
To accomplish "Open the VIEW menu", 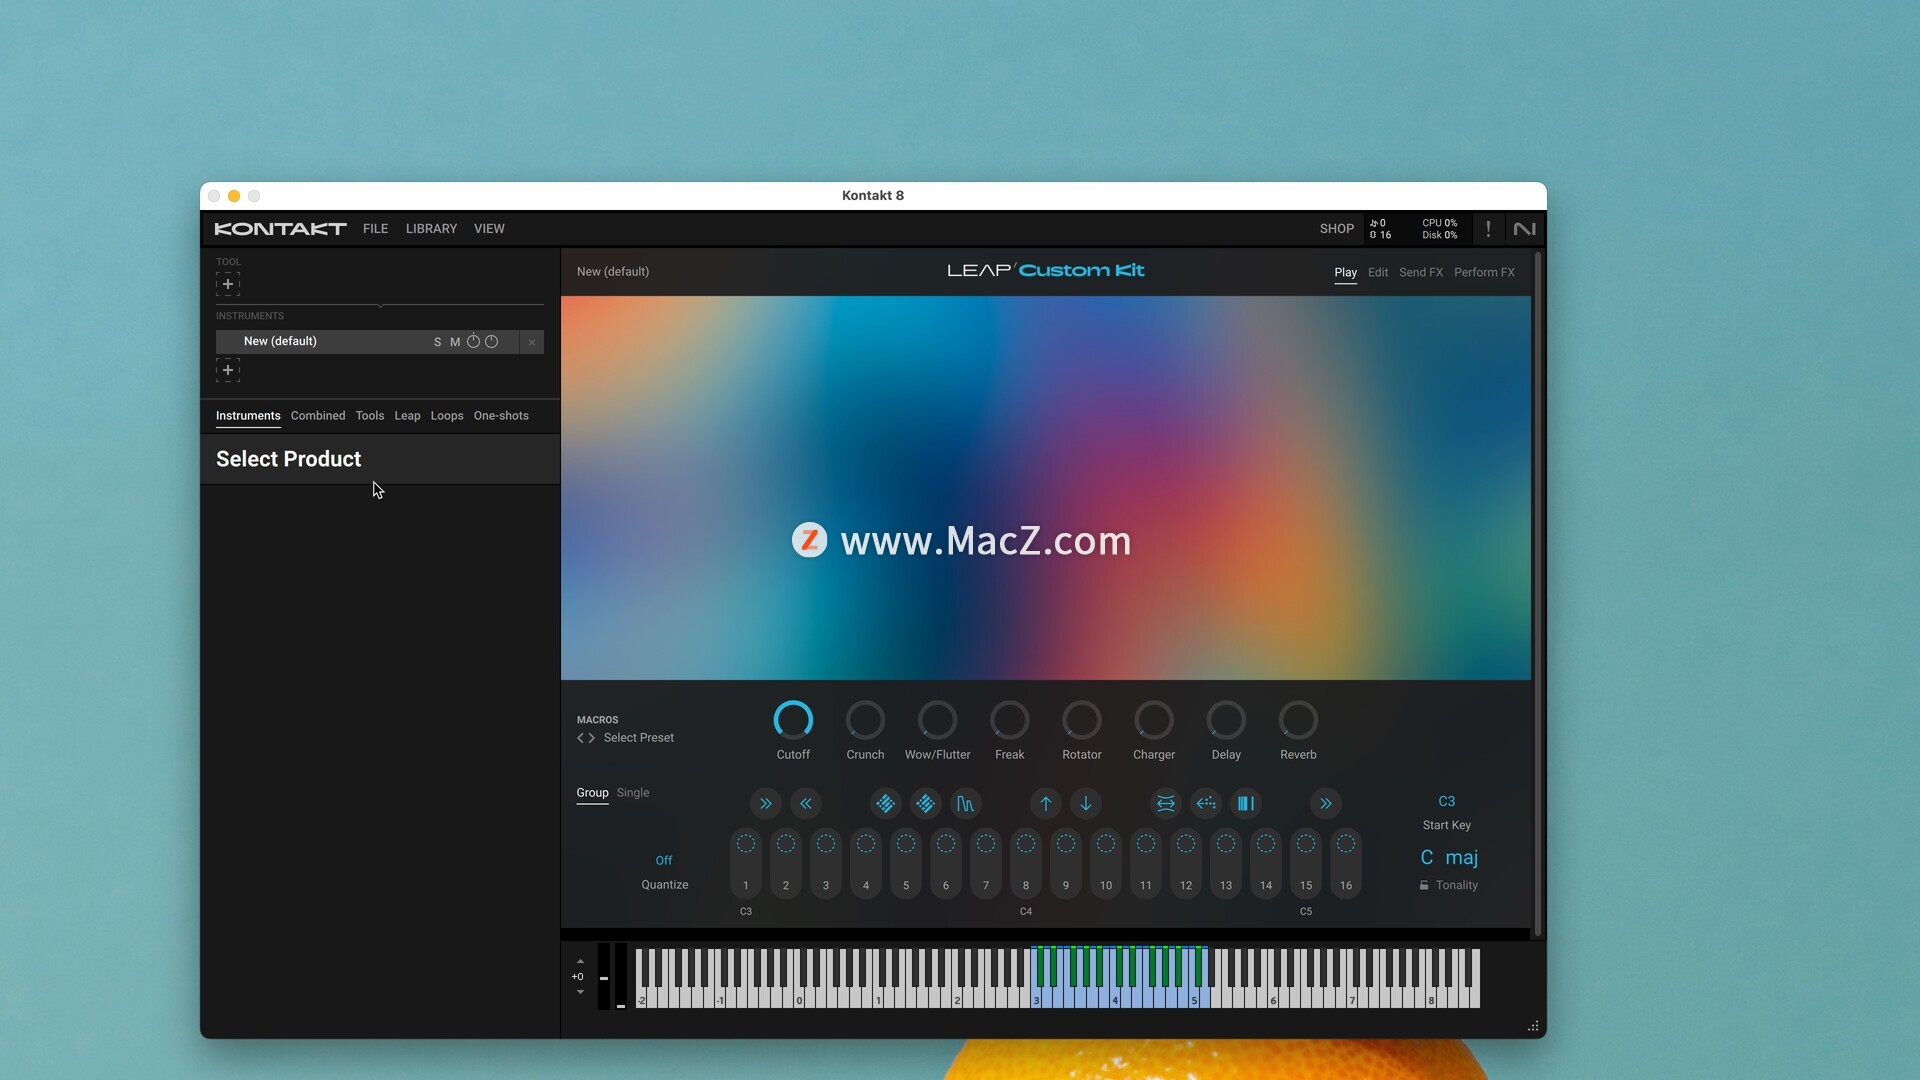I will coord(489,229).
